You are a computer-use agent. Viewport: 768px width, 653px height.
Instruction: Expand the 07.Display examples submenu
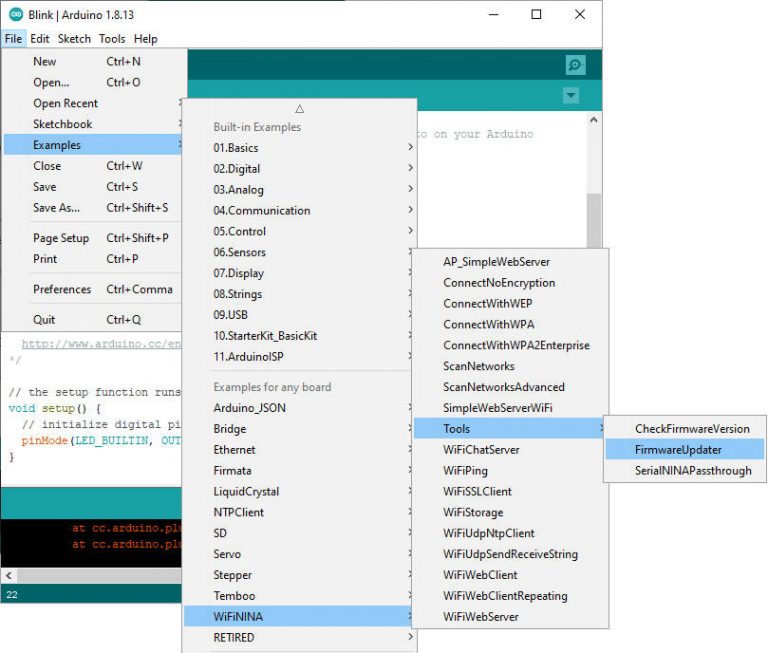pos(299,273)
